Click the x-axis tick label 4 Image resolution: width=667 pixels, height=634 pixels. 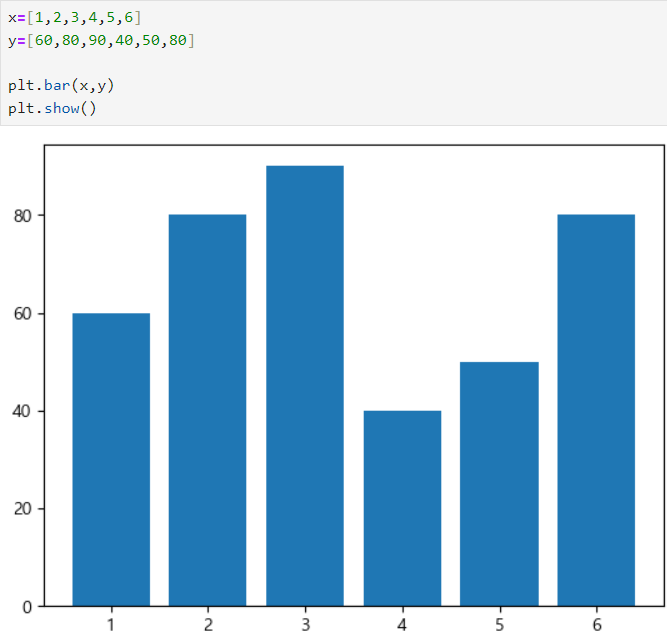point(402,625)
